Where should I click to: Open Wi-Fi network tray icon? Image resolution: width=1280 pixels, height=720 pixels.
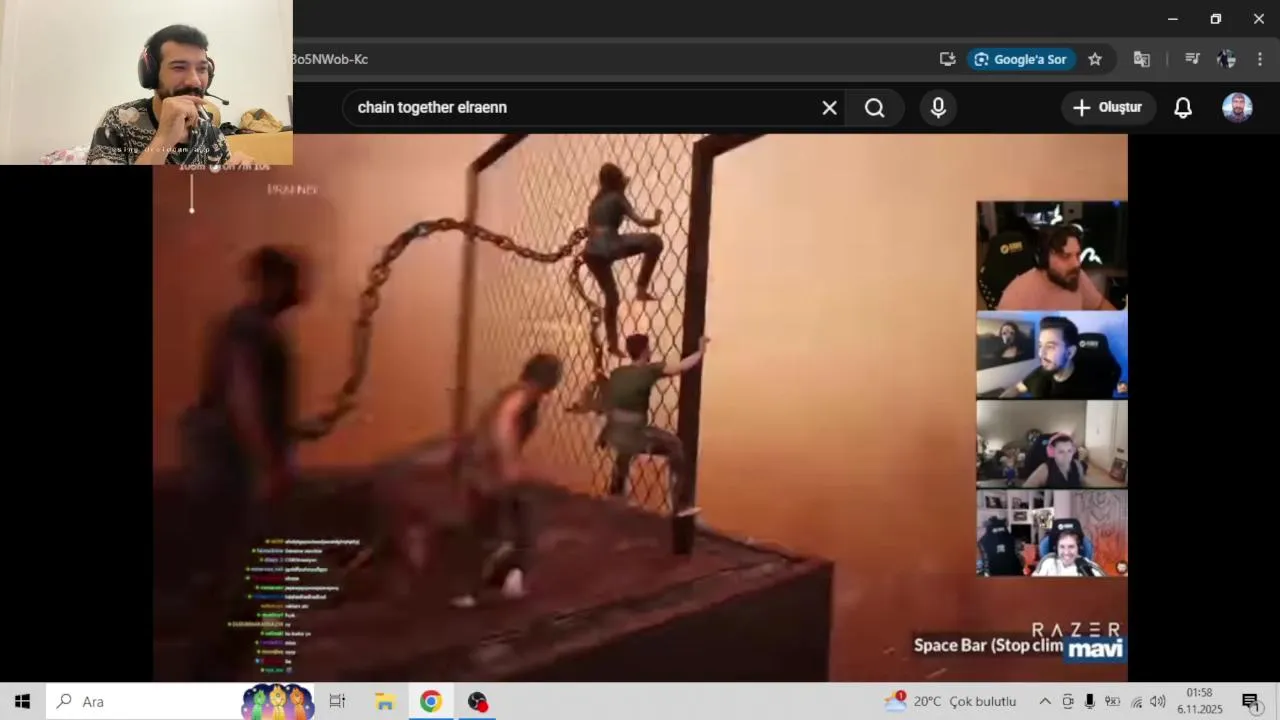(x=1136, y=701)
